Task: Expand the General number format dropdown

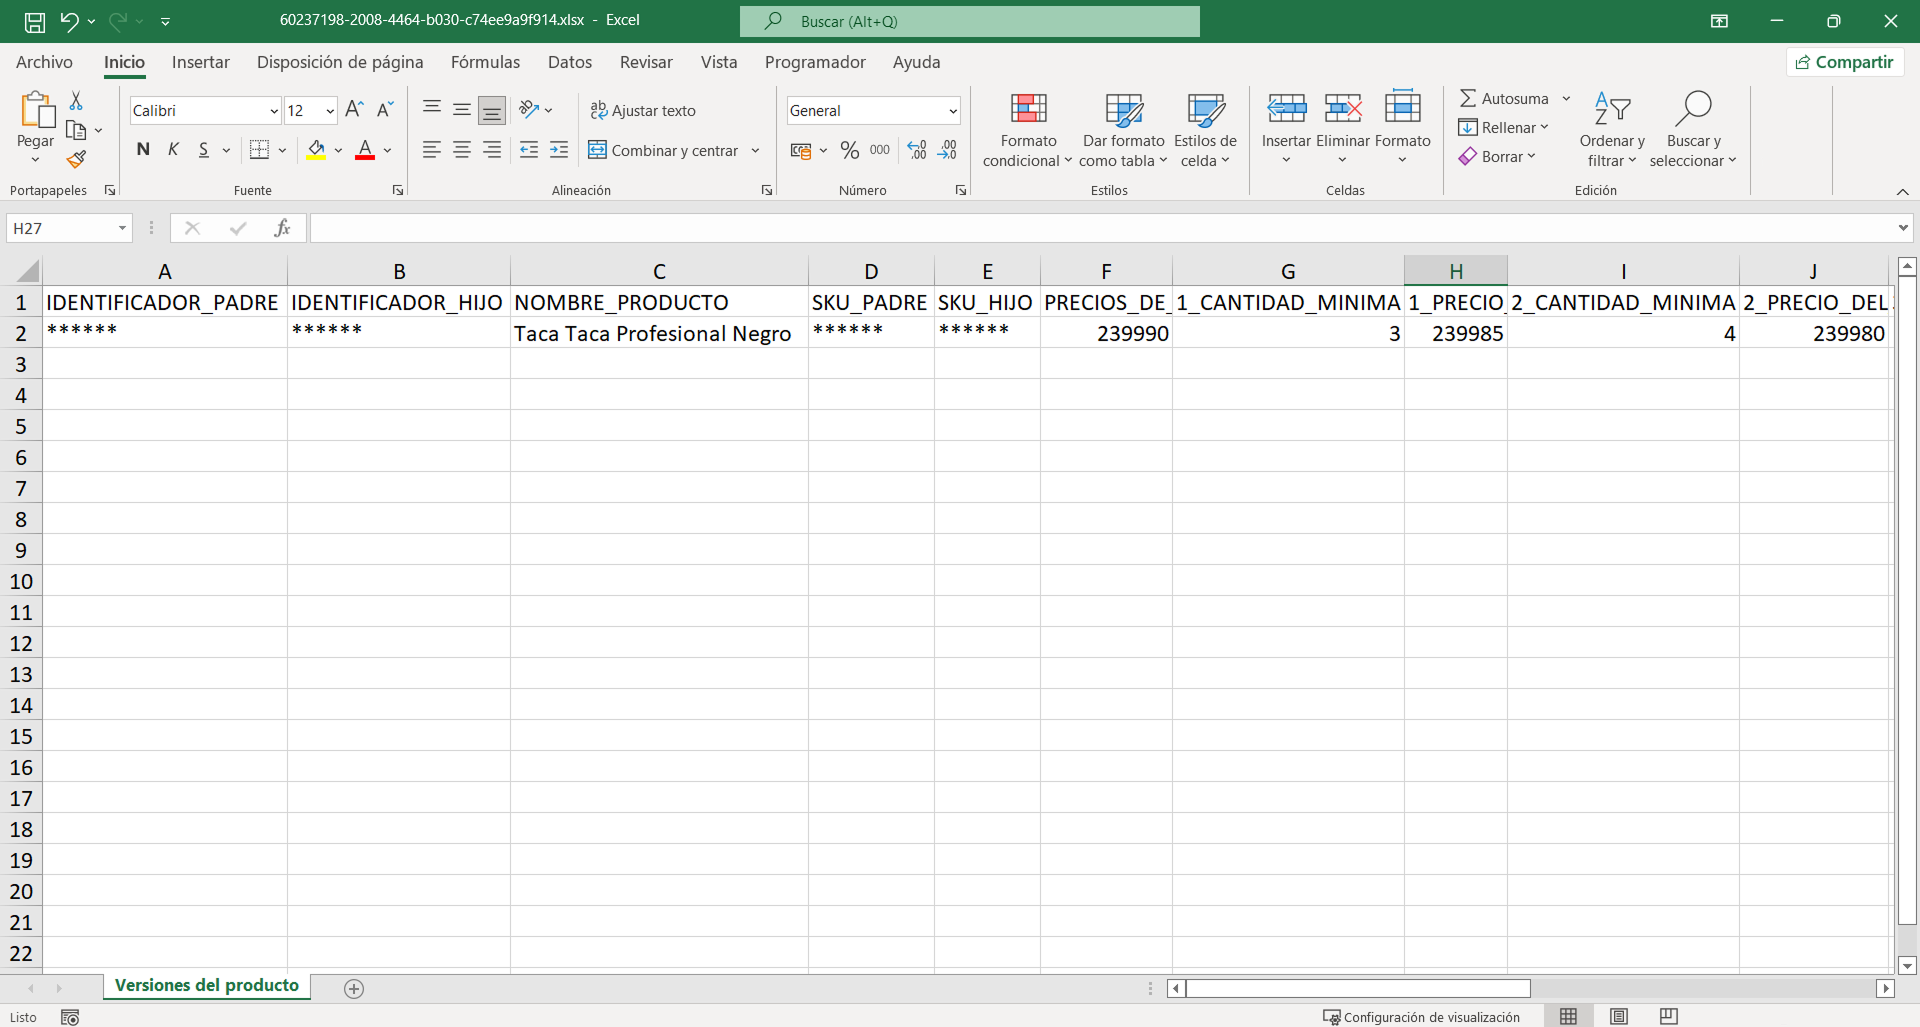Action: coord(952,111)
